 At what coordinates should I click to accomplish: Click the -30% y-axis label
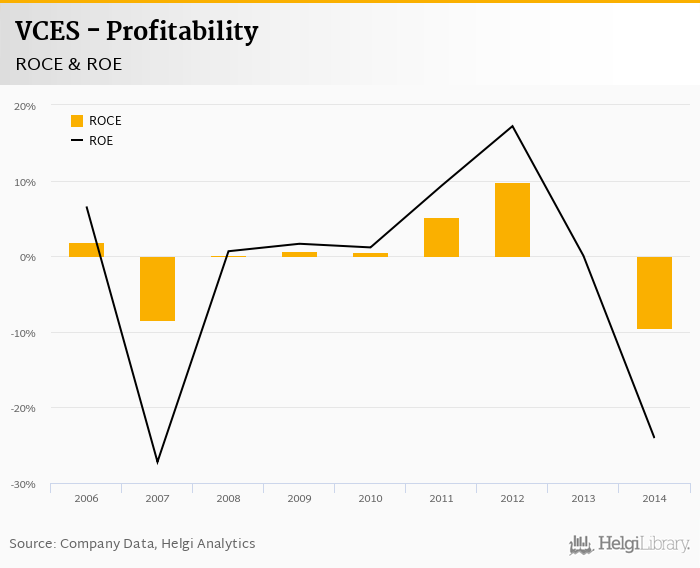click(23, 484)
